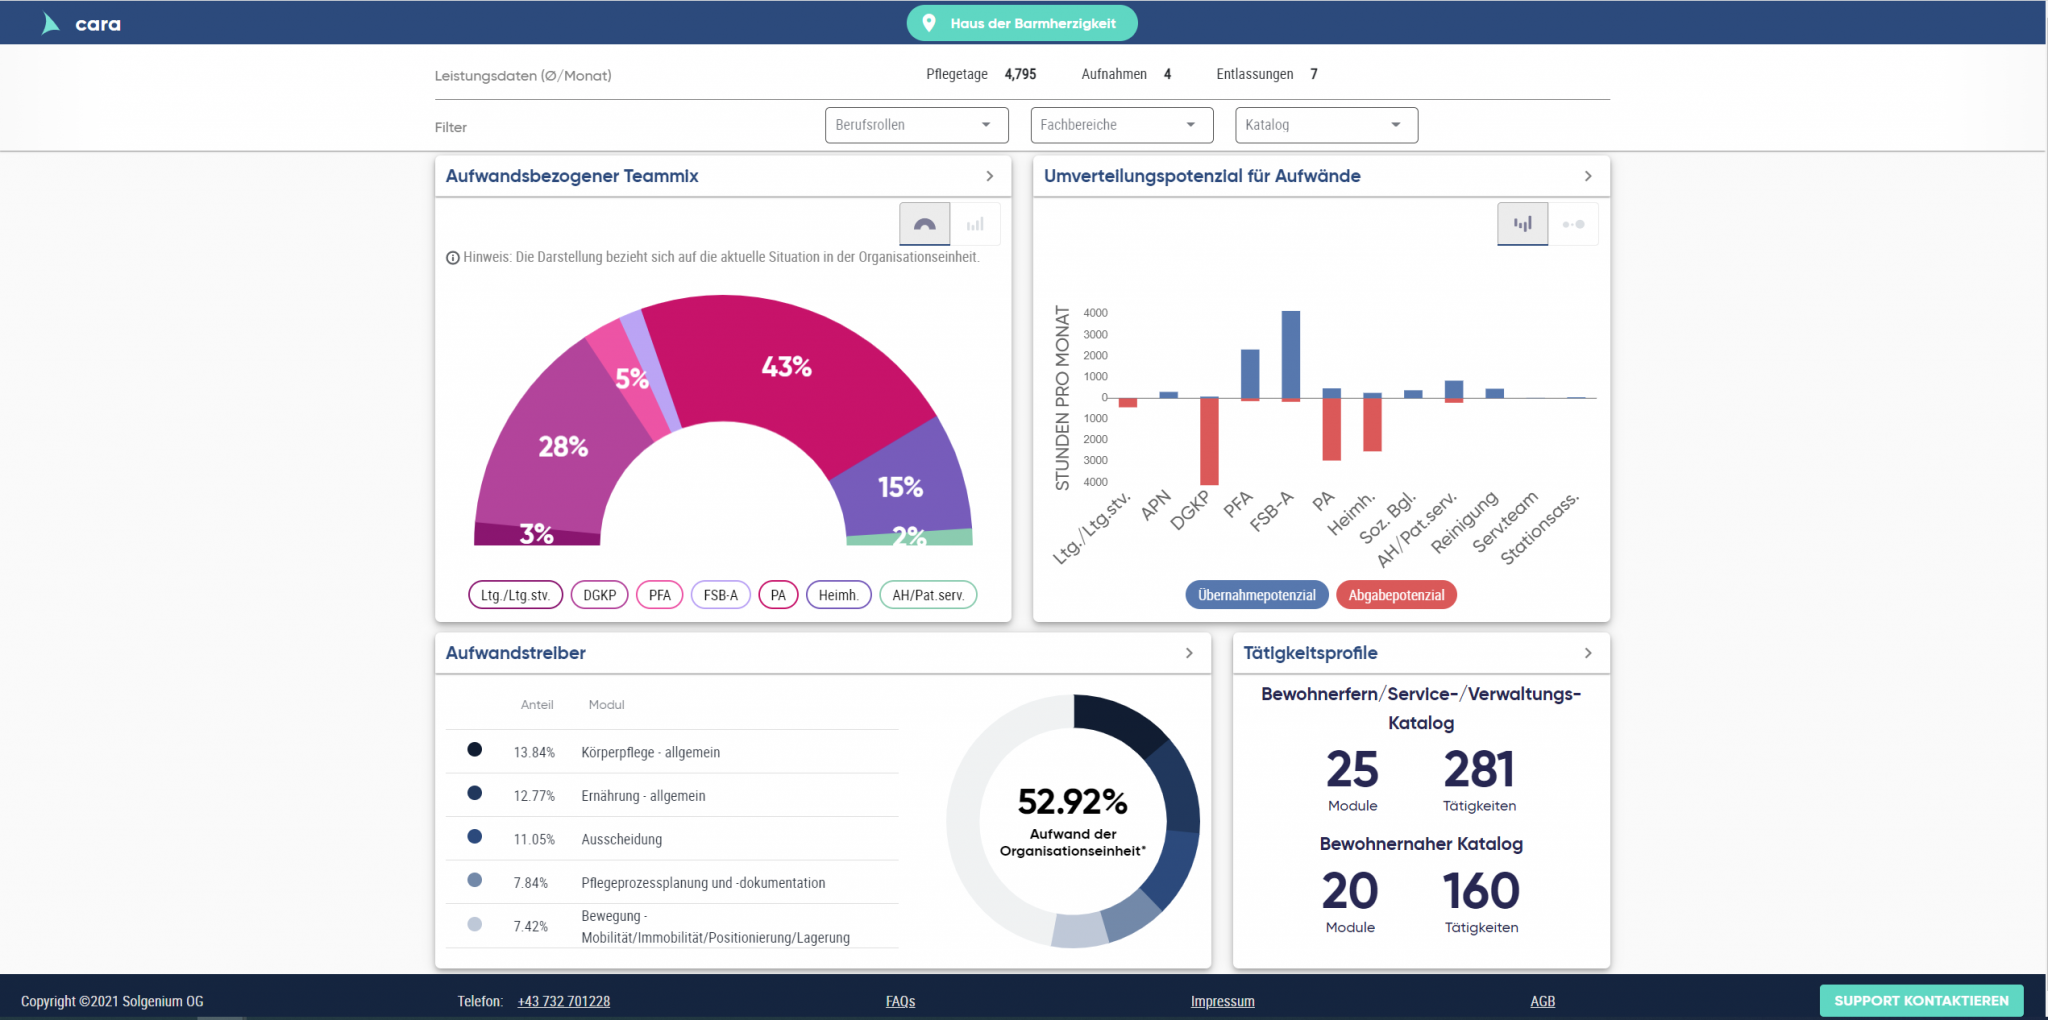This screenshot has height=1020, width=2048.
Task: Switch Teammix to bar chart view
Action: click(975, 224)
